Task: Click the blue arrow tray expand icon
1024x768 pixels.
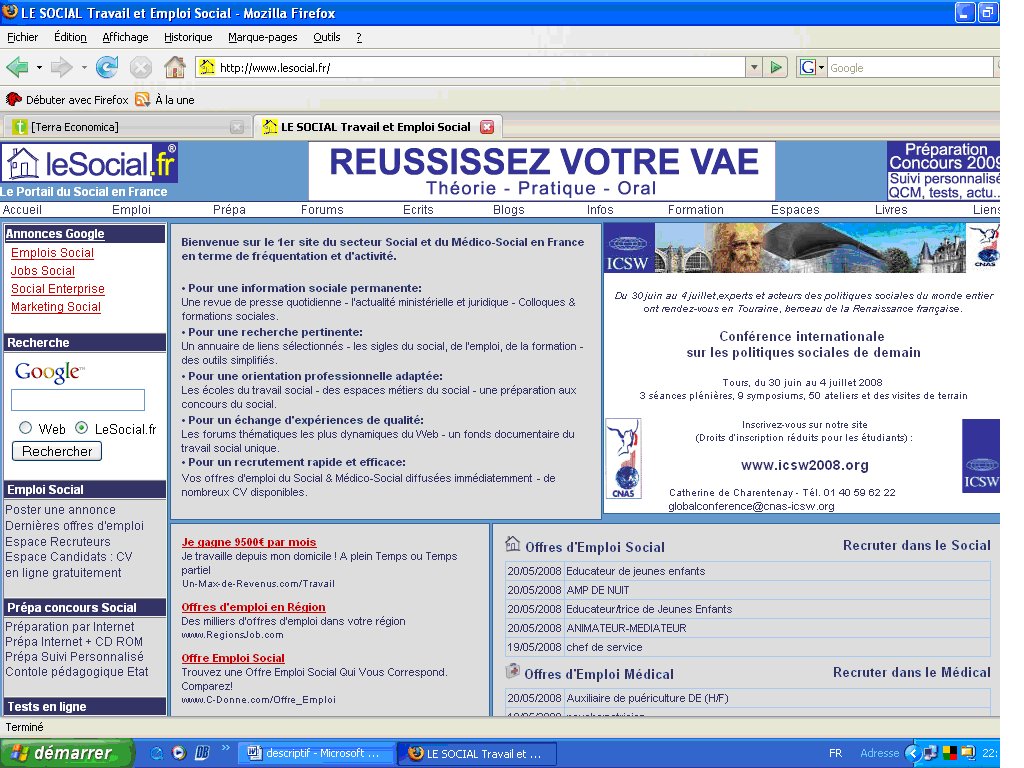Action: click(912, 753)
